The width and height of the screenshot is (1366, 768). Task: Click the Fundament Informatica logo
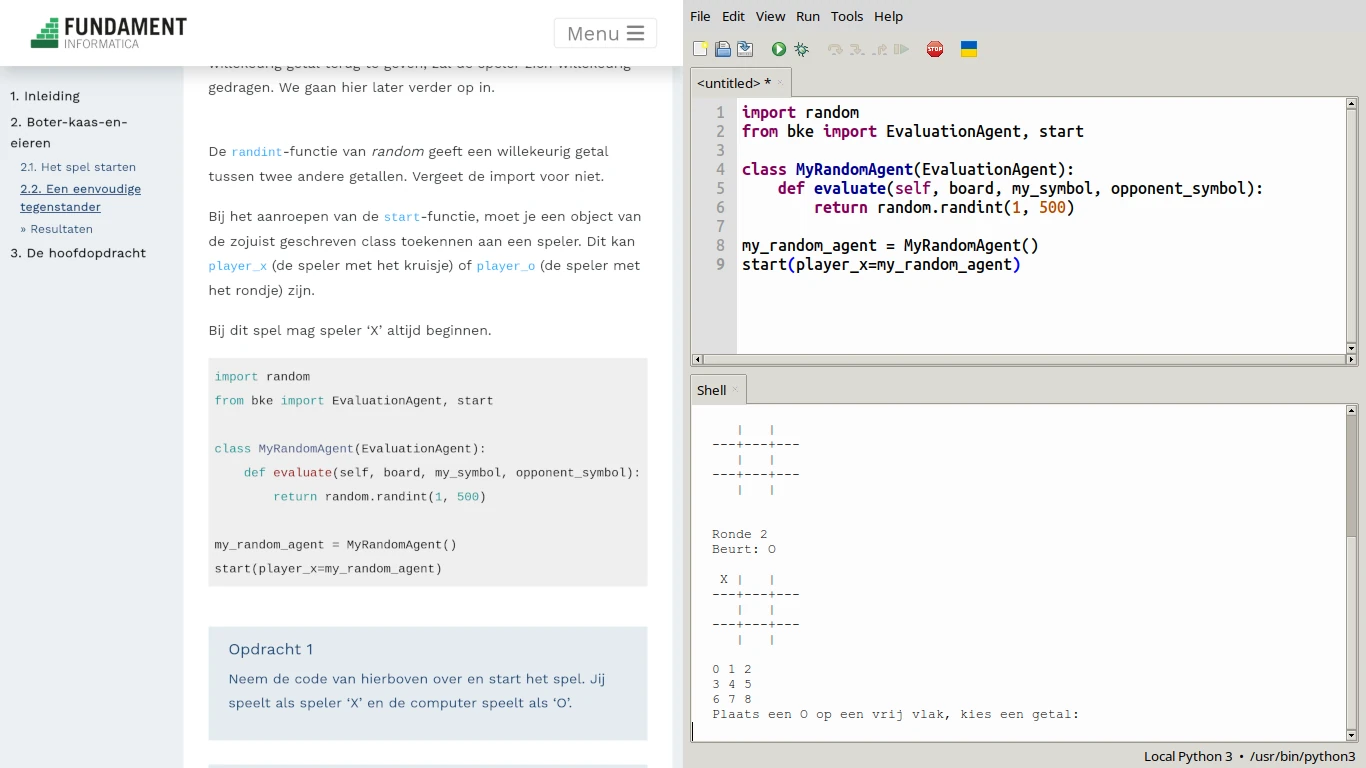[x=108, y=31]
